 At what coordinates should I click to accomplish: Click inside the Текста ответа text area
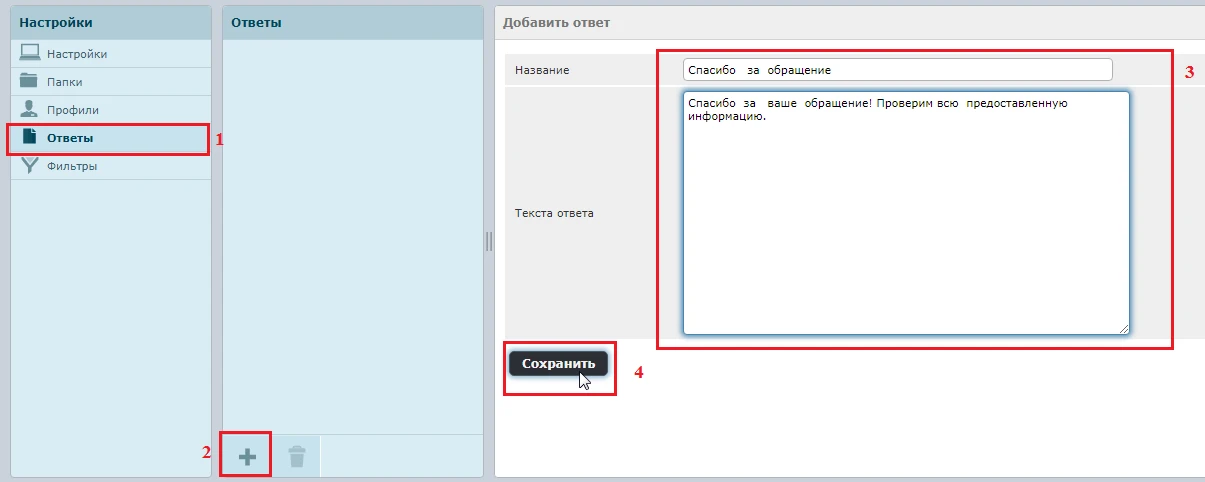[x=905, y=220]
